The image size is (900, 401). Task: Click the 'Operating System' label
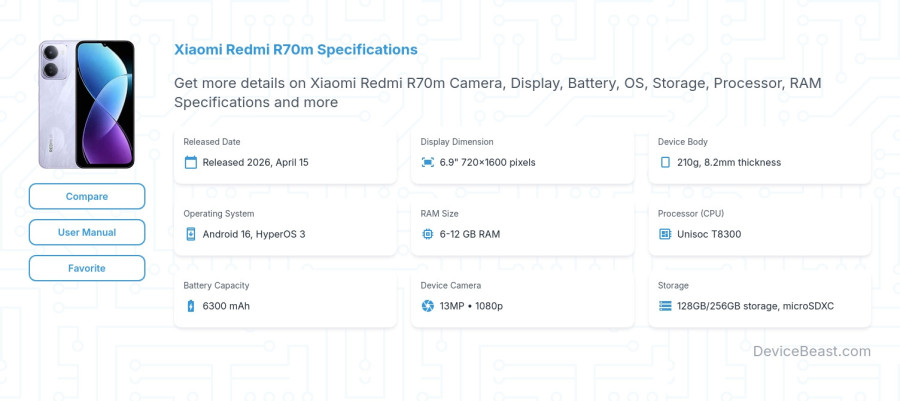point(219,213)
